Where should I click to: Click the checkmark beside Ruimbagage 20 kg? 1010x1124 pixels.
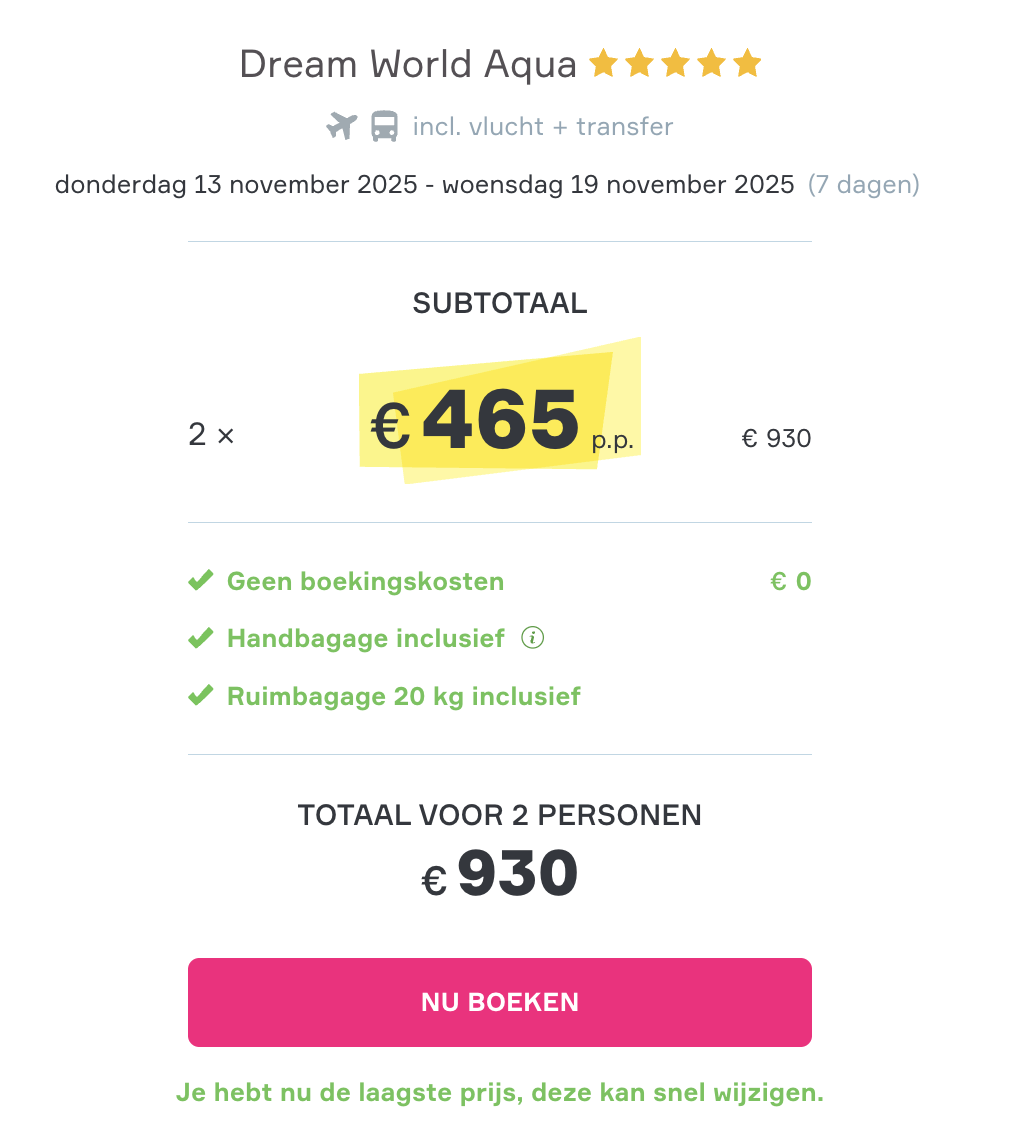coord(201,695)
